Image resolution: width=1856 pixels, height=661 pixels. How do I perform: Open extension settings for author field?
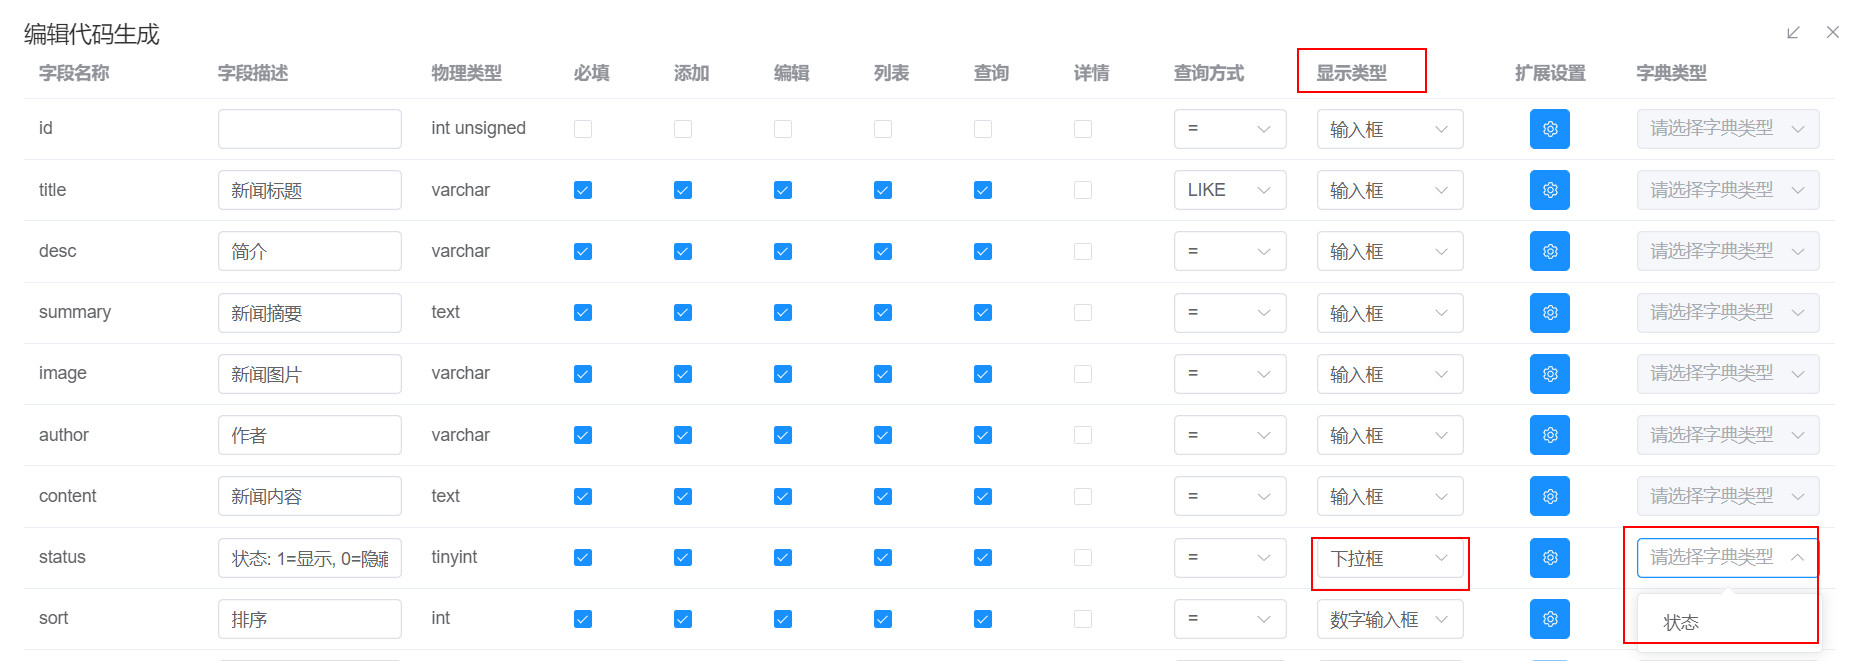[1549, 435]
